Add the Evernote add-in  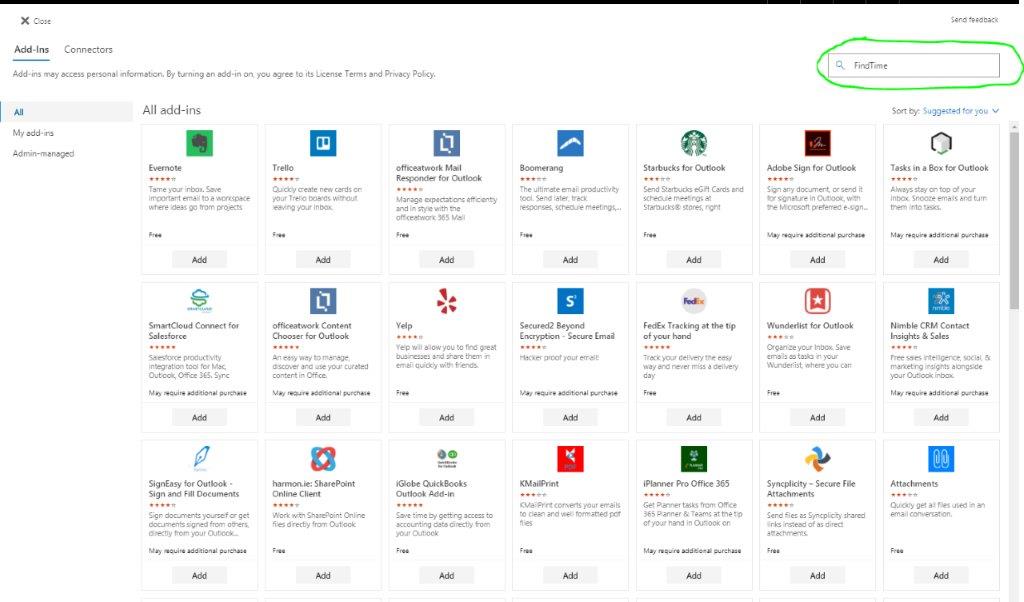click(x=199, y=260)
